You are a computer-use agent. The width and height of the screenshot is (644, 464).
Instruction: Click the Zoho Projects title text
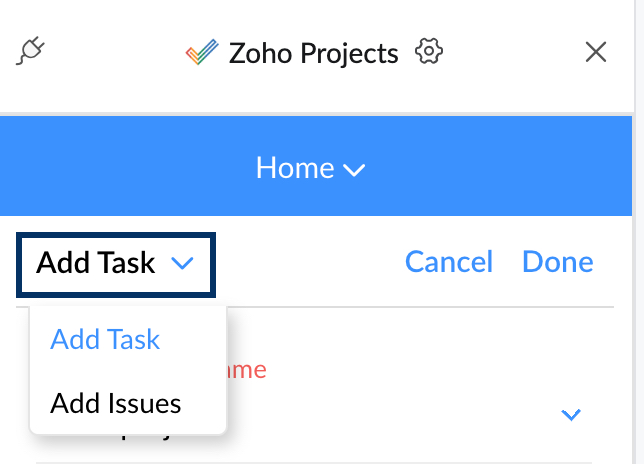tap(313, 53)
